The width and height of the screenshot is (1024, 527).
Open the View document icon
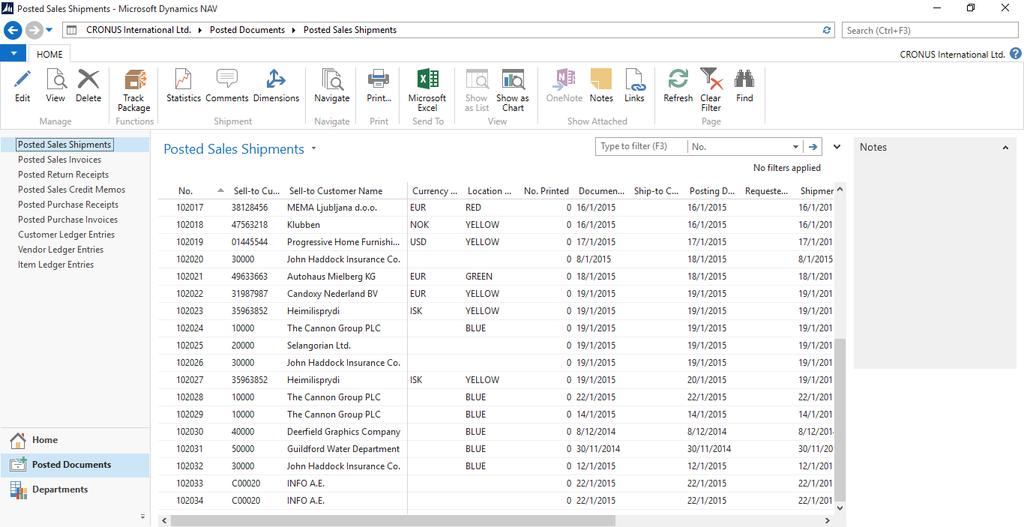point(56,80)
